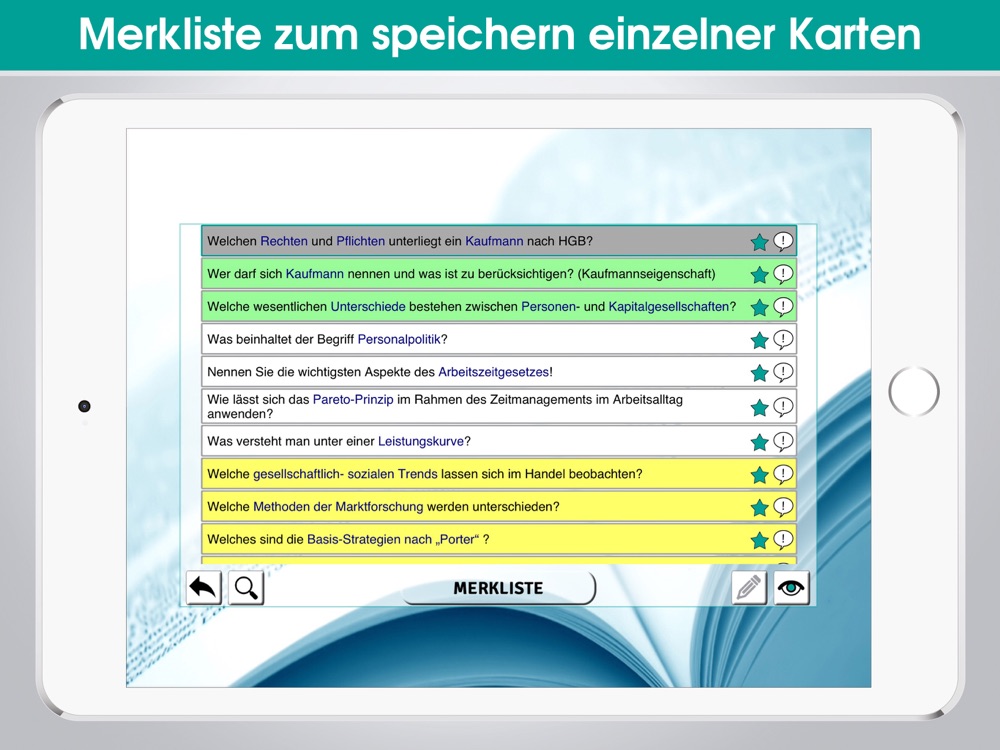Screen dimensions: 1000x750
Task: Click the back arrow button
Action: click(x=203, y=587)
